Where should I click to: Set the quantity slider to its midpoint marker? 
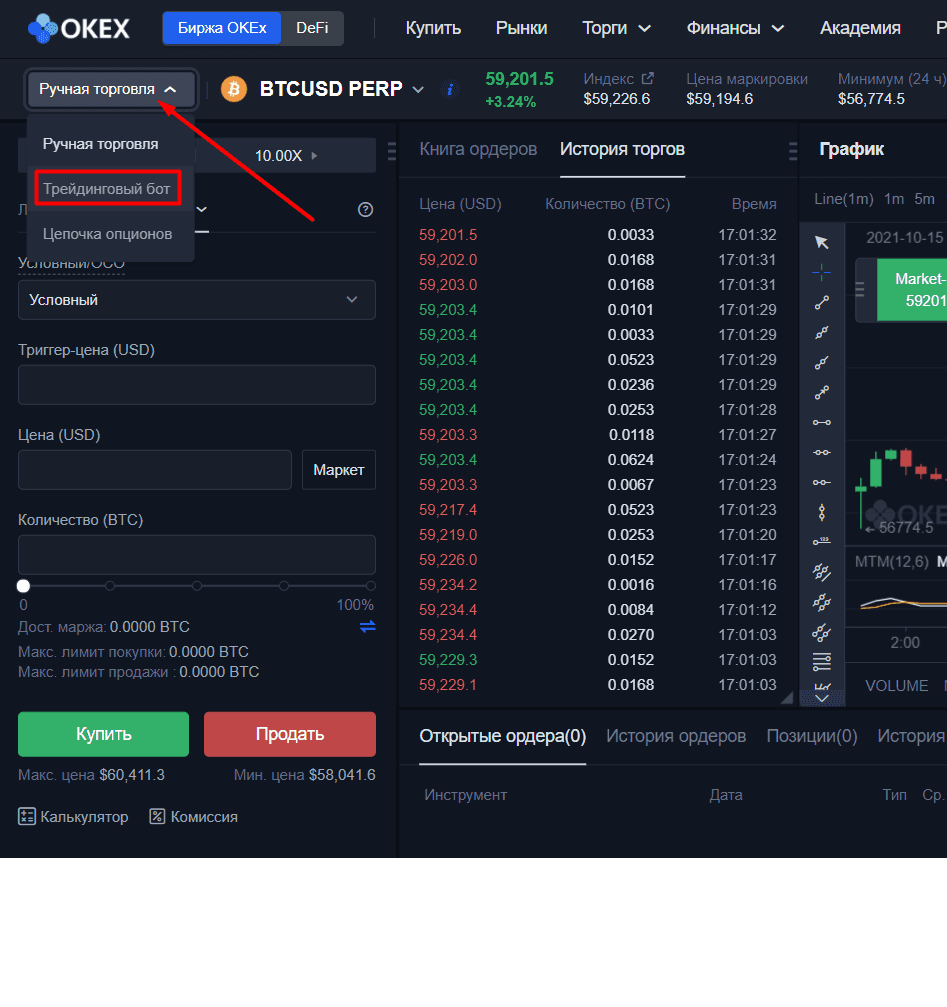(x=197, y=586)
